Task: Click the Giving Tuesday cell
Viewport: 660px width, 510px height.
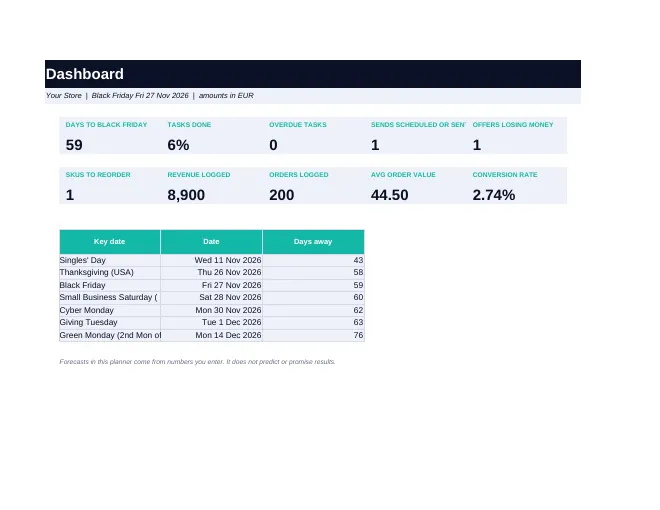Action: [110, 322]
